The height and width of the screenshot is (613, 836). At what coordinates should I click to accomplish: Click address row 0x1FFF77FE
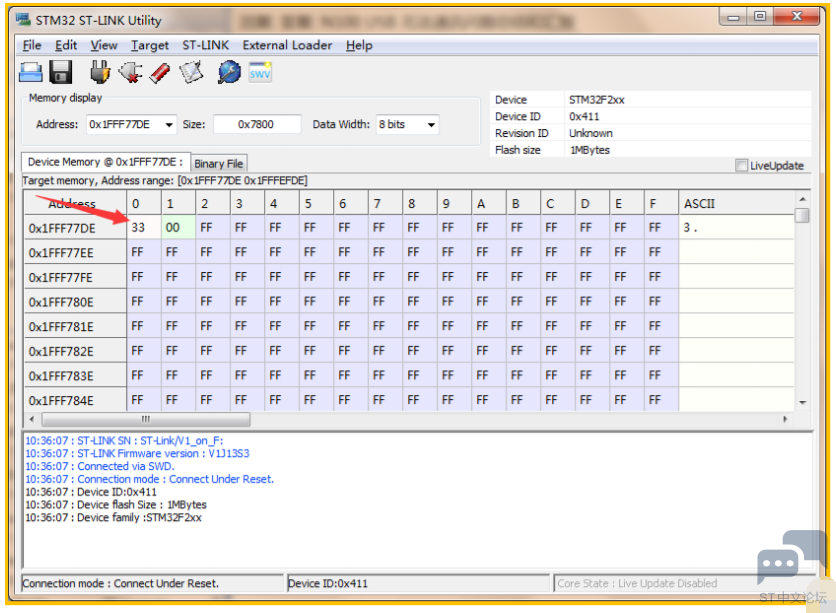75,277
